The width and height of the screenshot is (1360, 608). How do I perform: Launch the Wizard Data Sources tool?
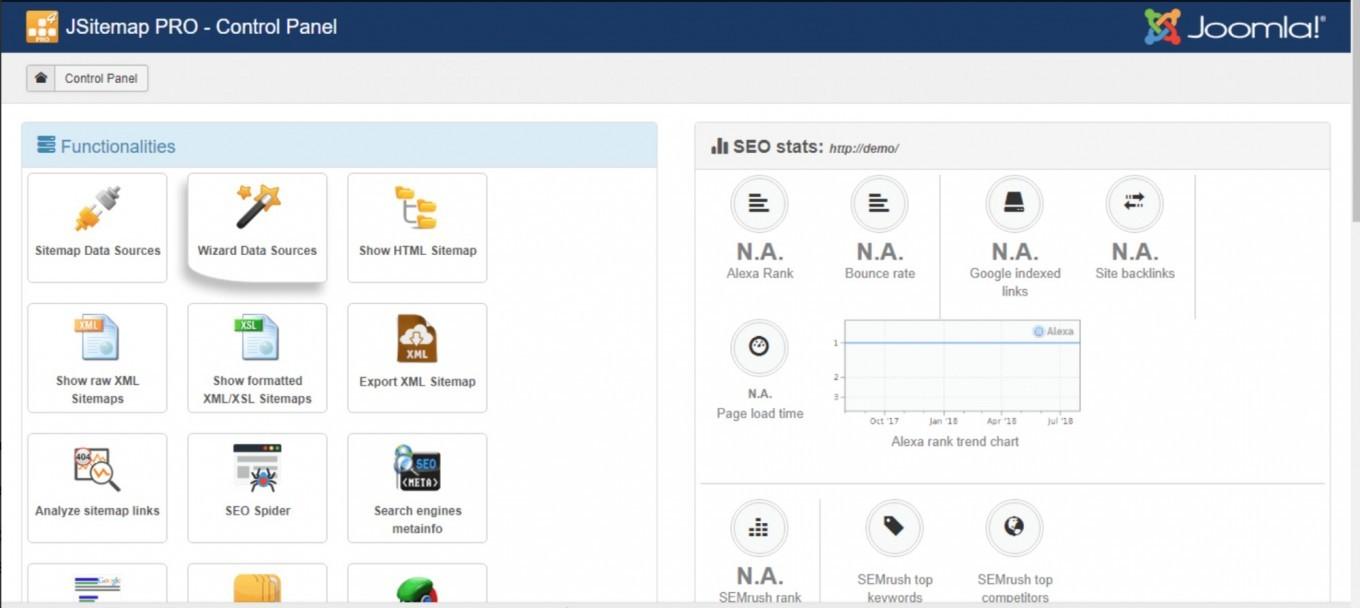(x=257, y=227)
